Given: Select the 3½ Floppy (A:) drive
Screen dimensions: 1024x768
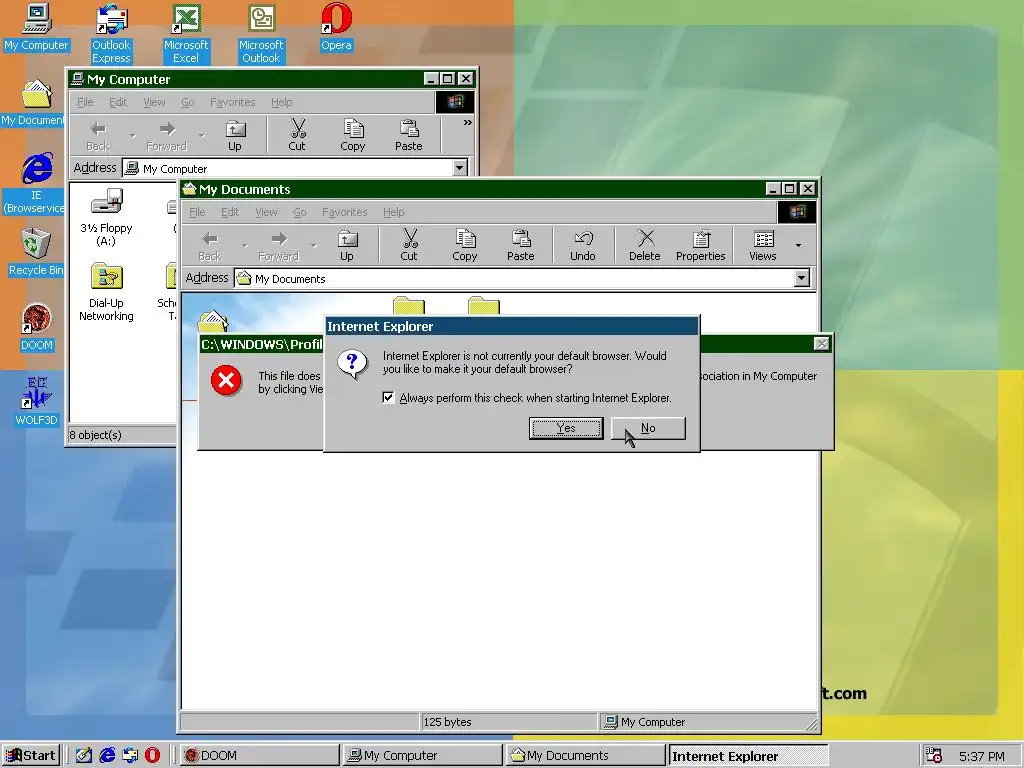Looking at the screenshot, I should tap(106, 217).
